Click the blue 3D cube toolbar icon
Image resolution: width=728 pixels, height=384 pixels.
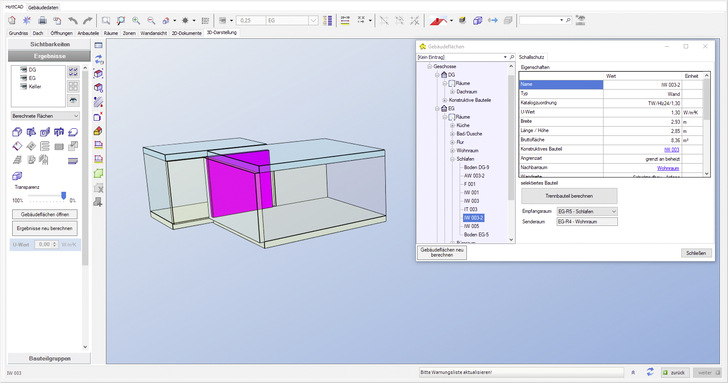coord(477,20)
